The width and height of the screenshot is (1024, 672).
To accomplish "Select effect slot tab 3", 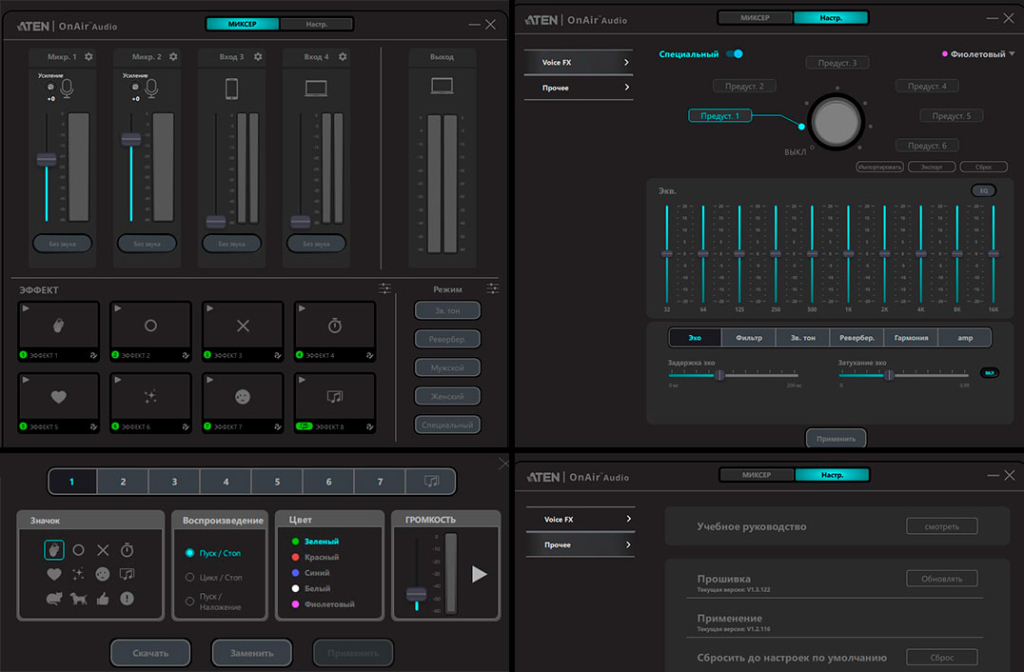I will click(174, 482).
